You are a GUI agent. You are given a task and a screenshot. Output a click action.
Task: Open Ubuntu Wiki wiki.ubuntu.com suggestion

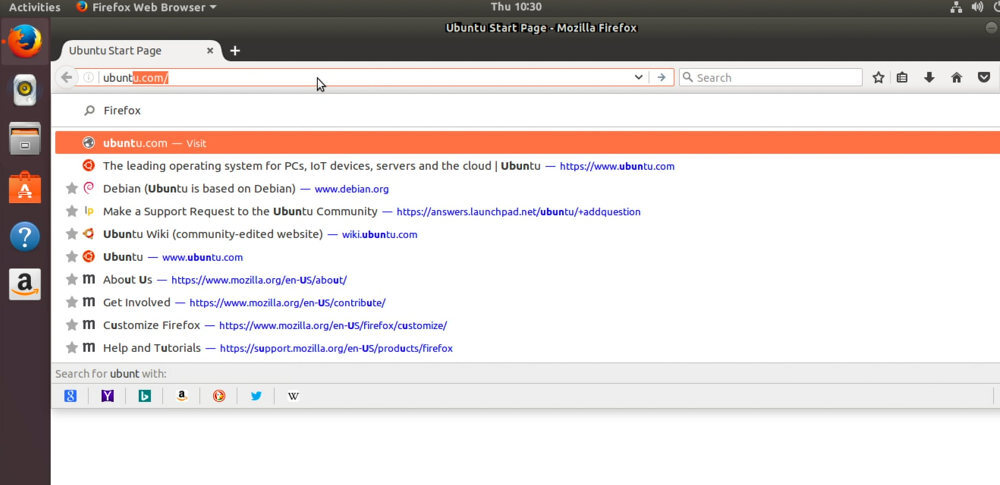coord(527,234)
